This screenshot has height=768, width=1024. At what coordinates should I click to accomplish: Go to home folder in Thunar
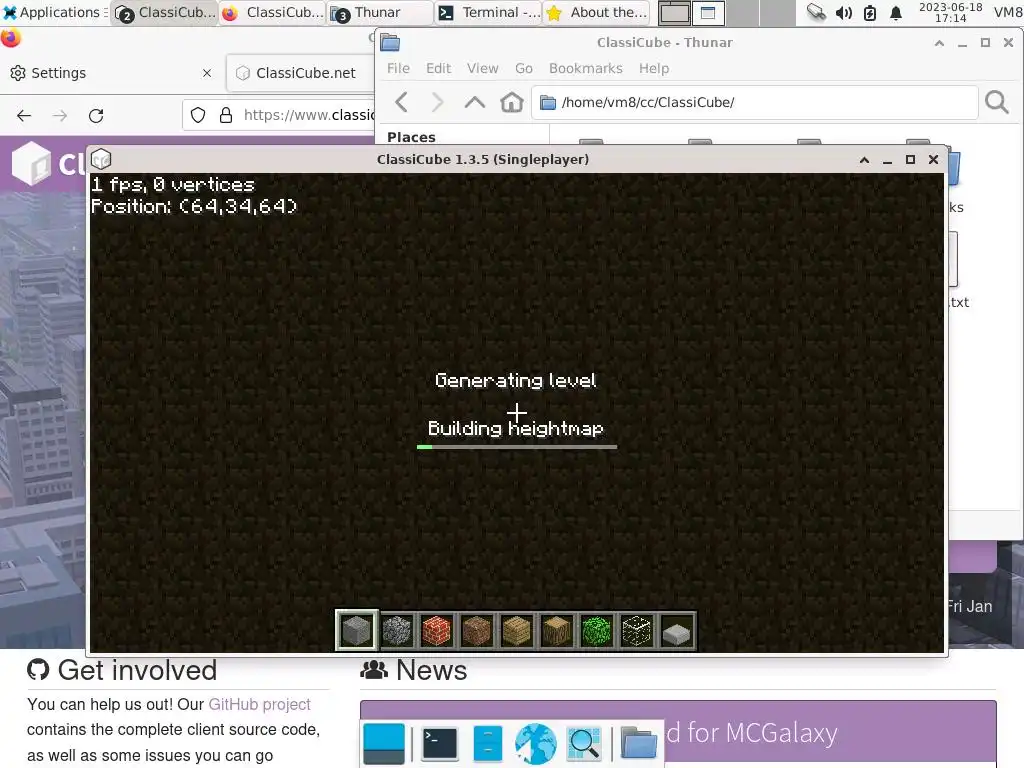click(x=512, y=102)
